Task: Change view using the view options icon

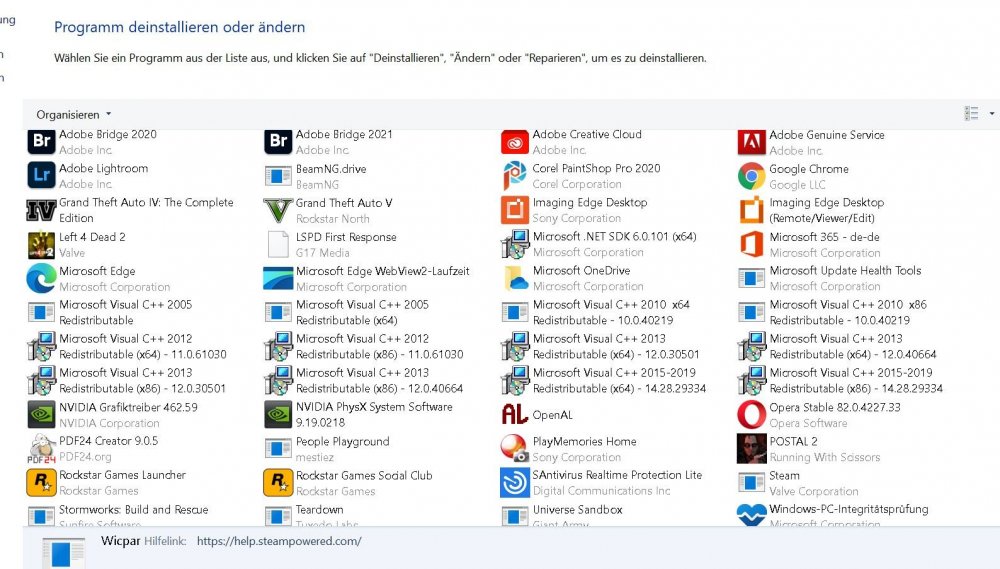Action: (x=971, y=114)
